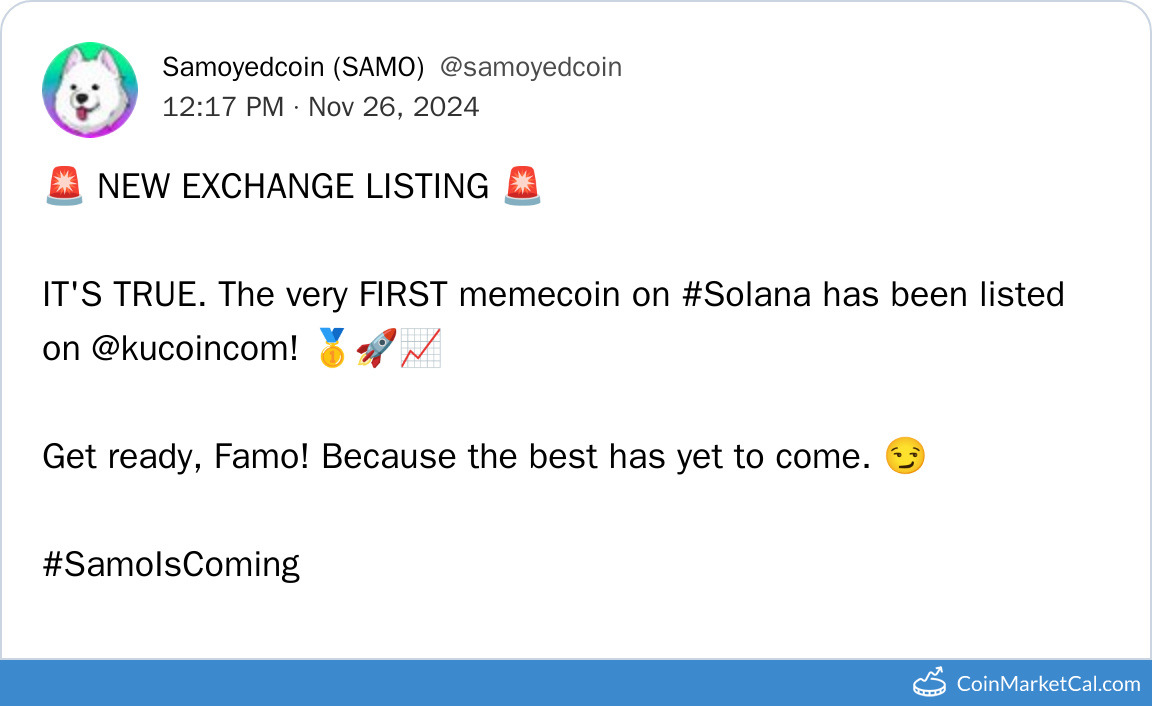Open the @samoyedcoin handle
Image resolution: width=1152 pixels, height=706 pixels.
pyautogui.click(x=531, y=67)
